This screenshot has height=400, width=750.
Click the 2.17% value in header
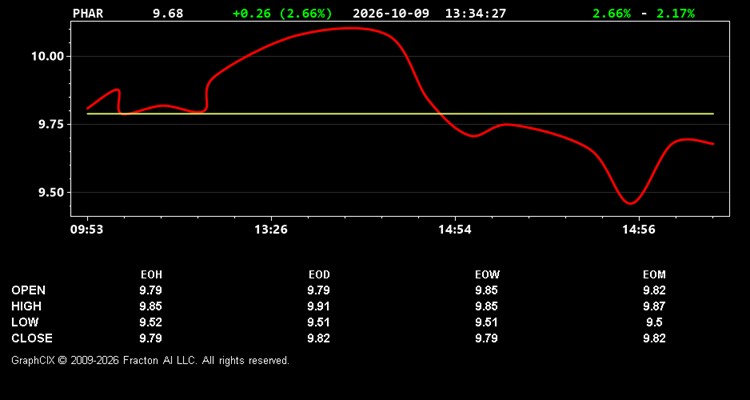[675, 13]
